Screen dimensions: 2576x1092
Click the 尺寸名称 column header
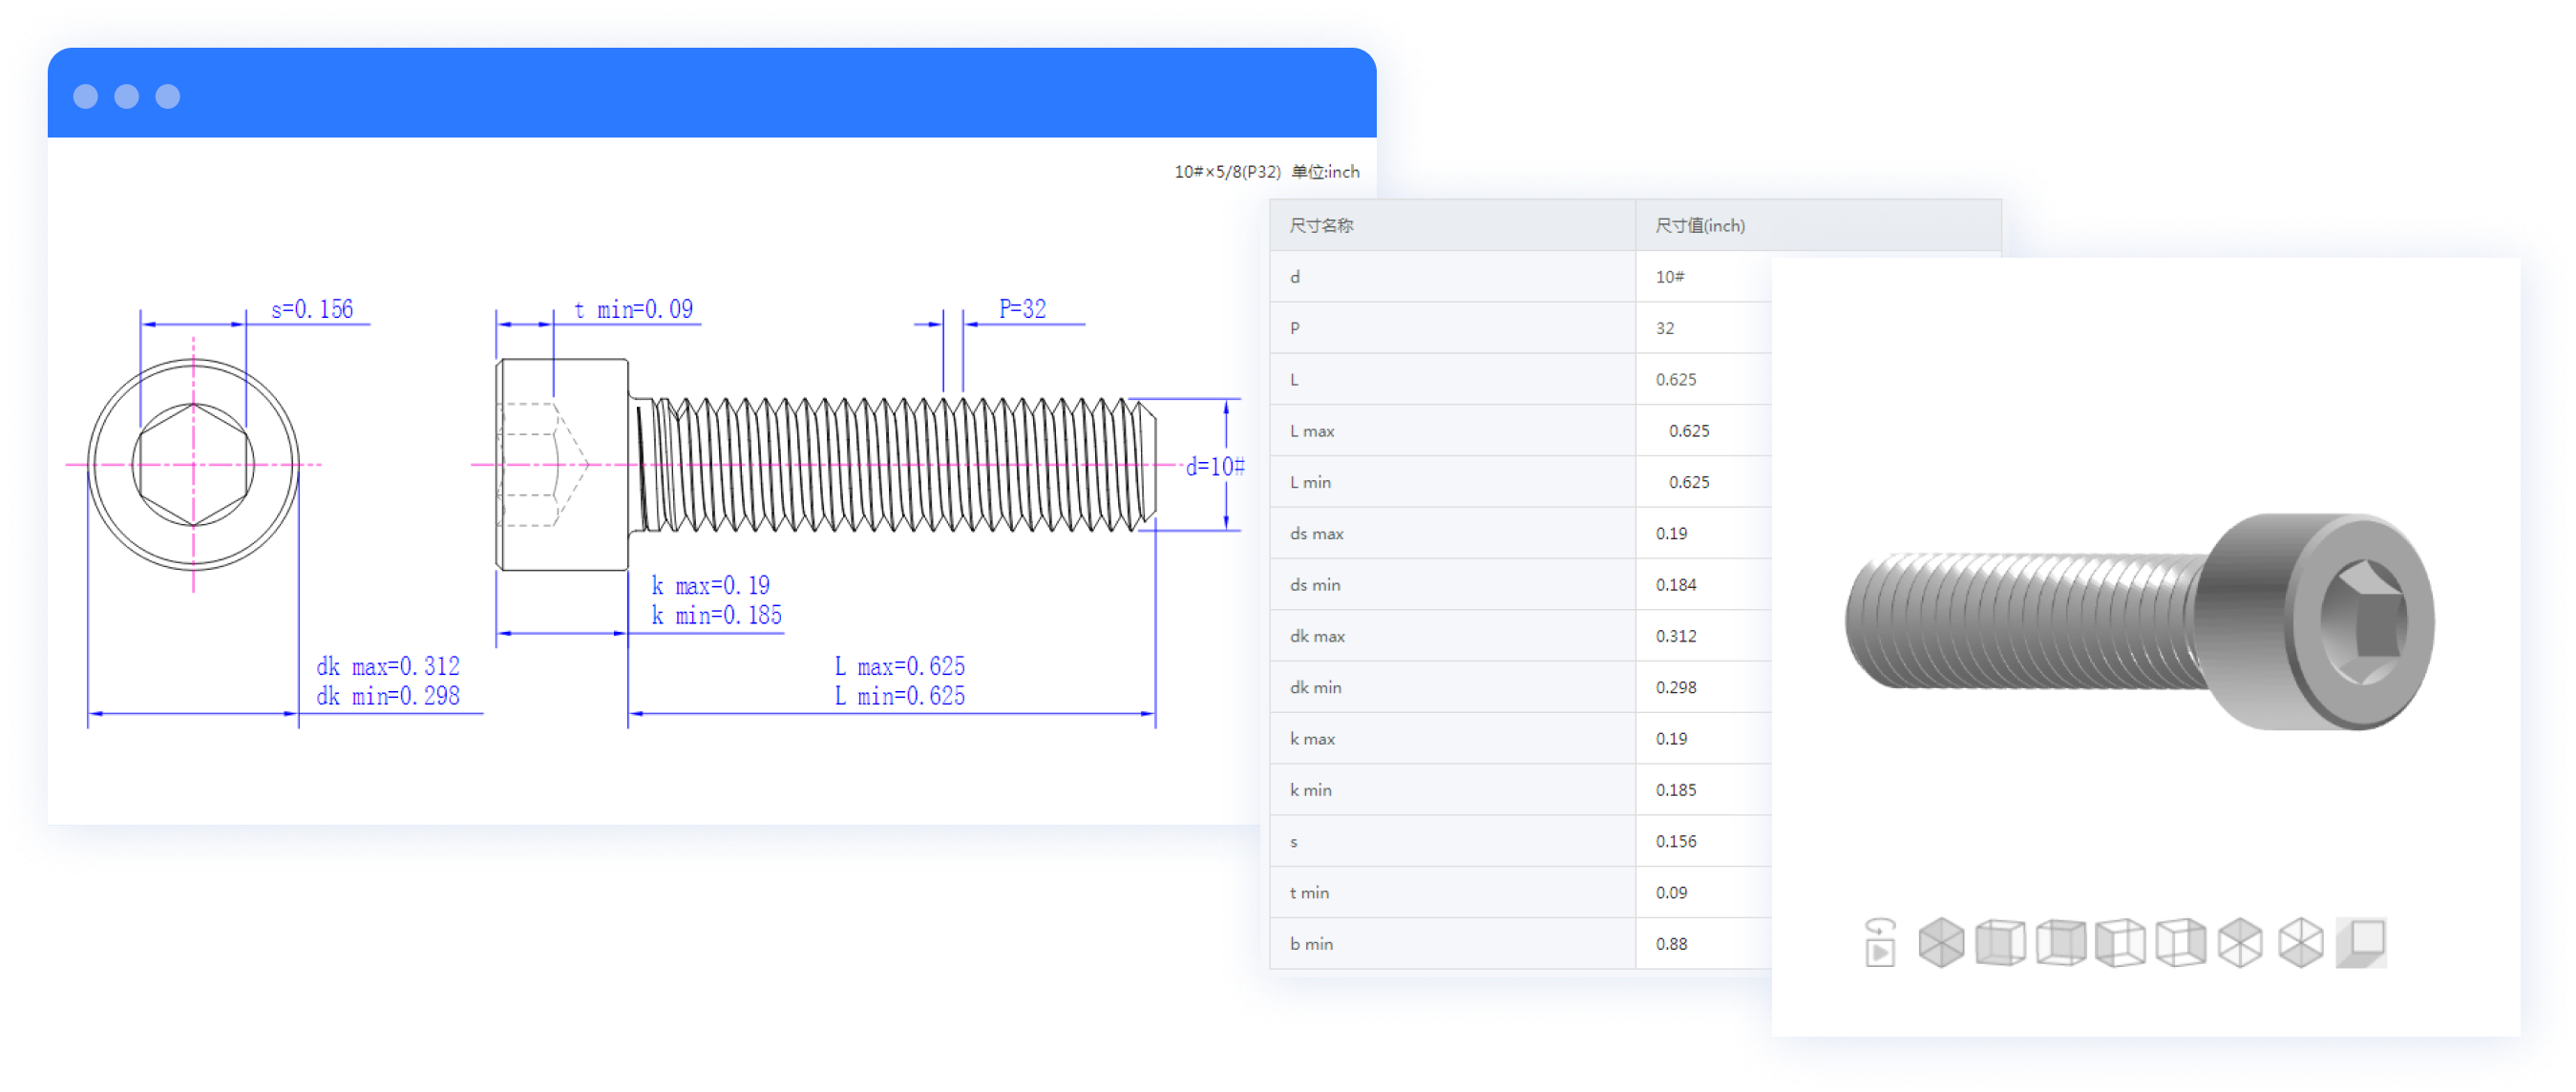click(1321, 226)
